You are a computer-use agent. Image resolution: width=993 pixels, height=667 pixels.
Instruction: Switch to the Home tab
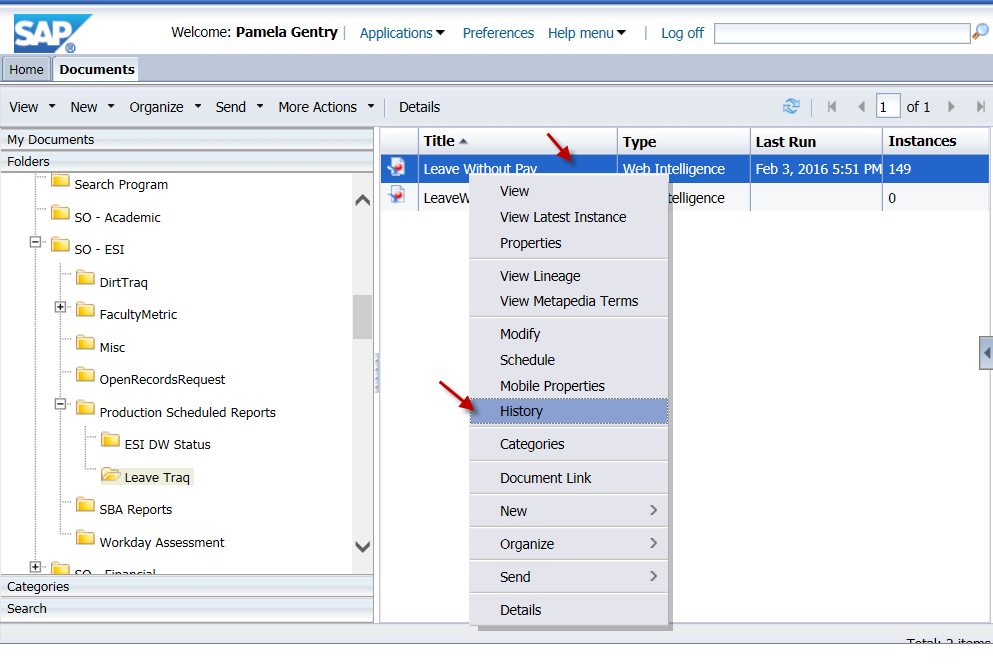coord(26,69)
